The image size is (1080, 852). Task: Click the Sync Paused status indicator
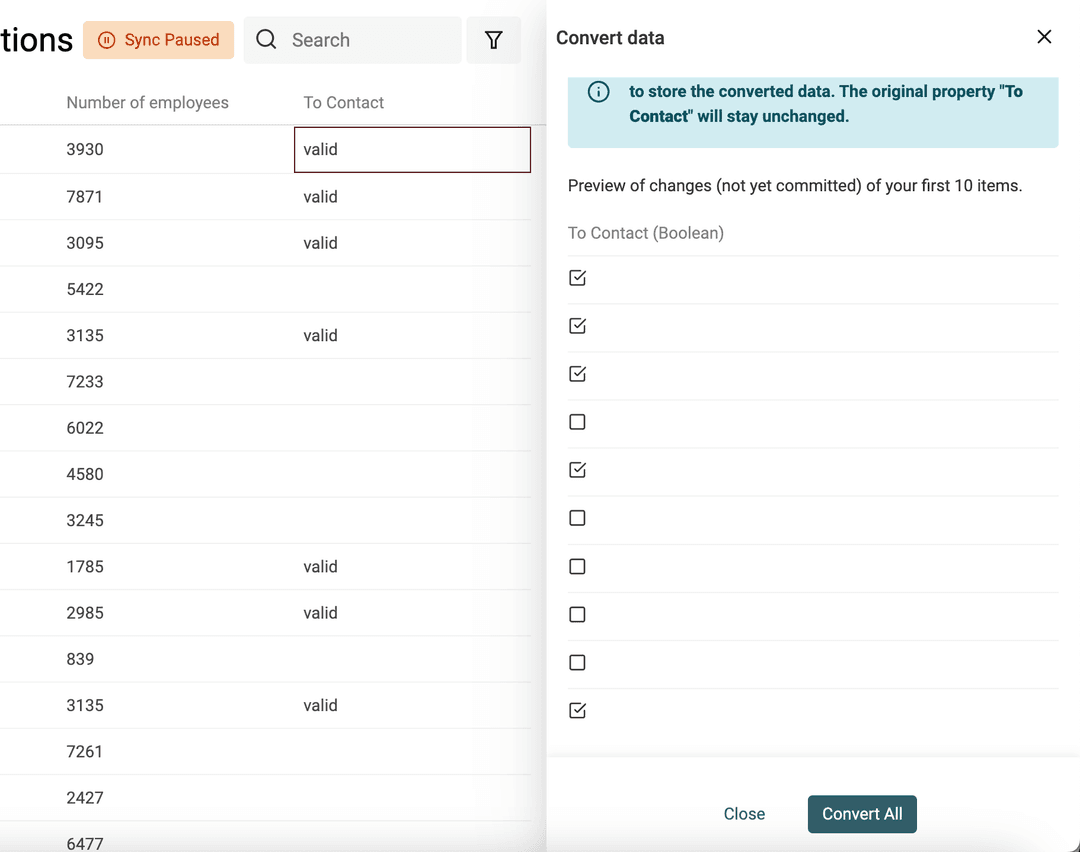[x=158, y=40]
